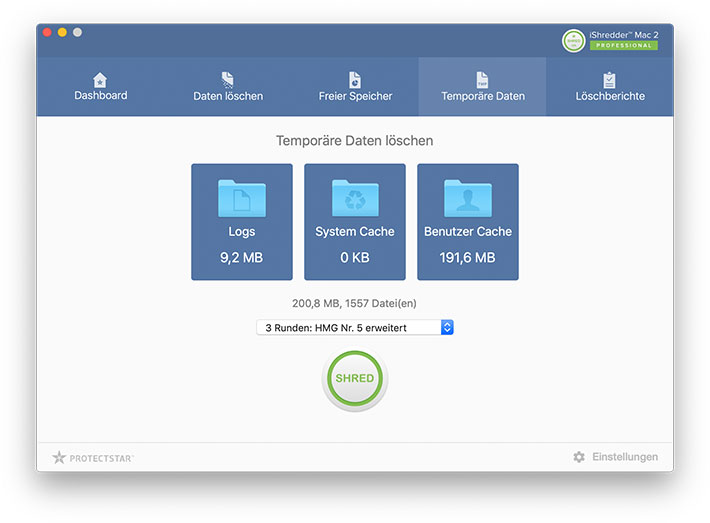
Task: Close the window with the red button
Action: click(x=47, y=32)
